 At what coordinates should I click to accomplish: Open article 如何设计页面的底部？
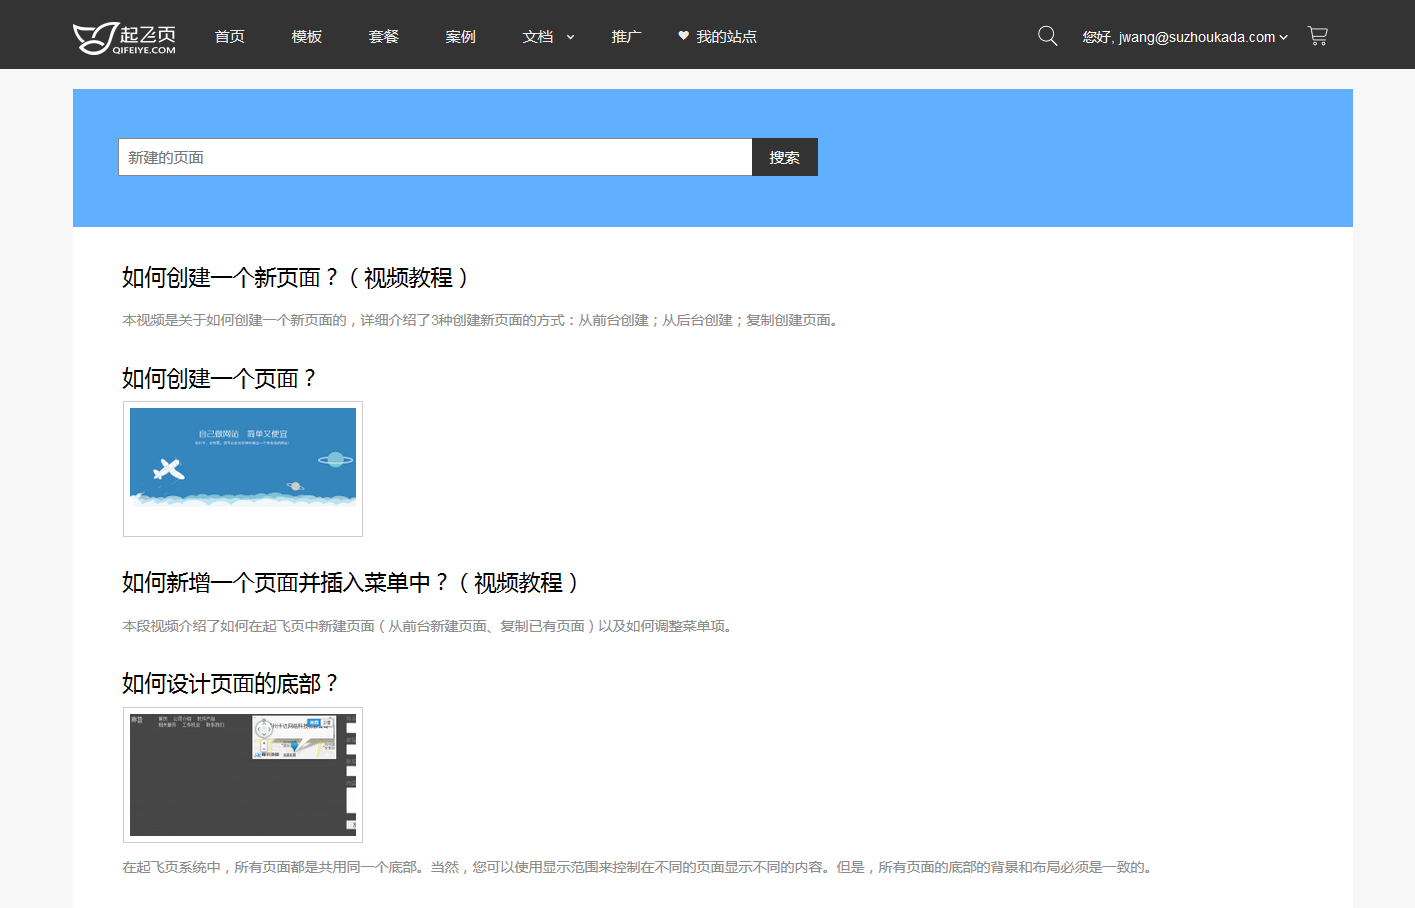231,684
